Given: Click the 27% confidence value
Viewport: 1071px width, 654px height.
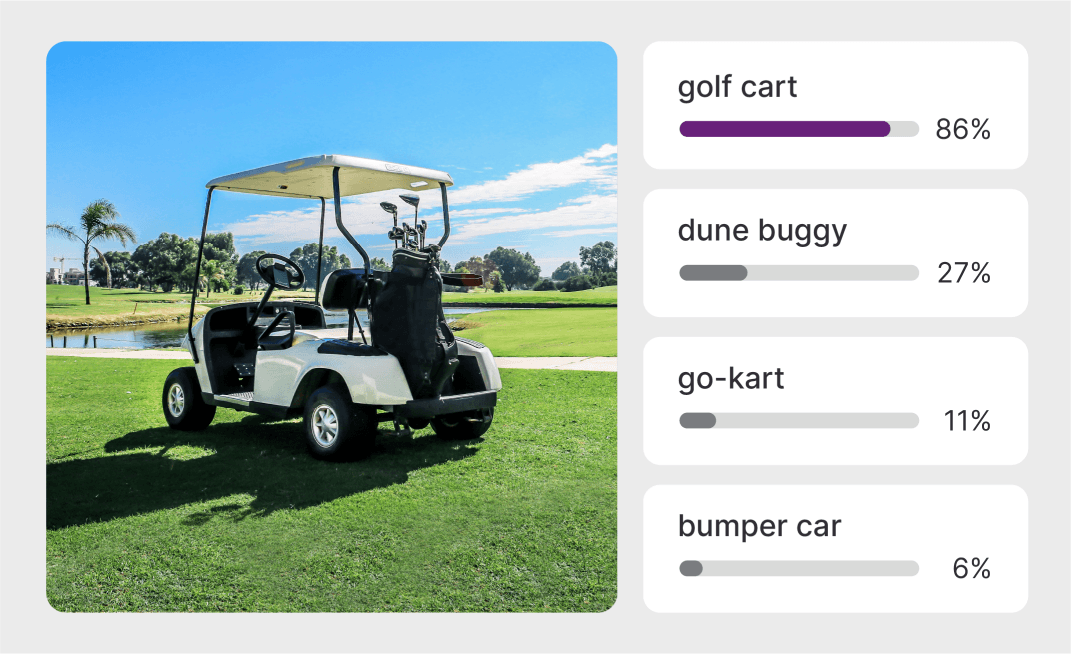Looking at the screenshot, I should click(x=963, y=273).
